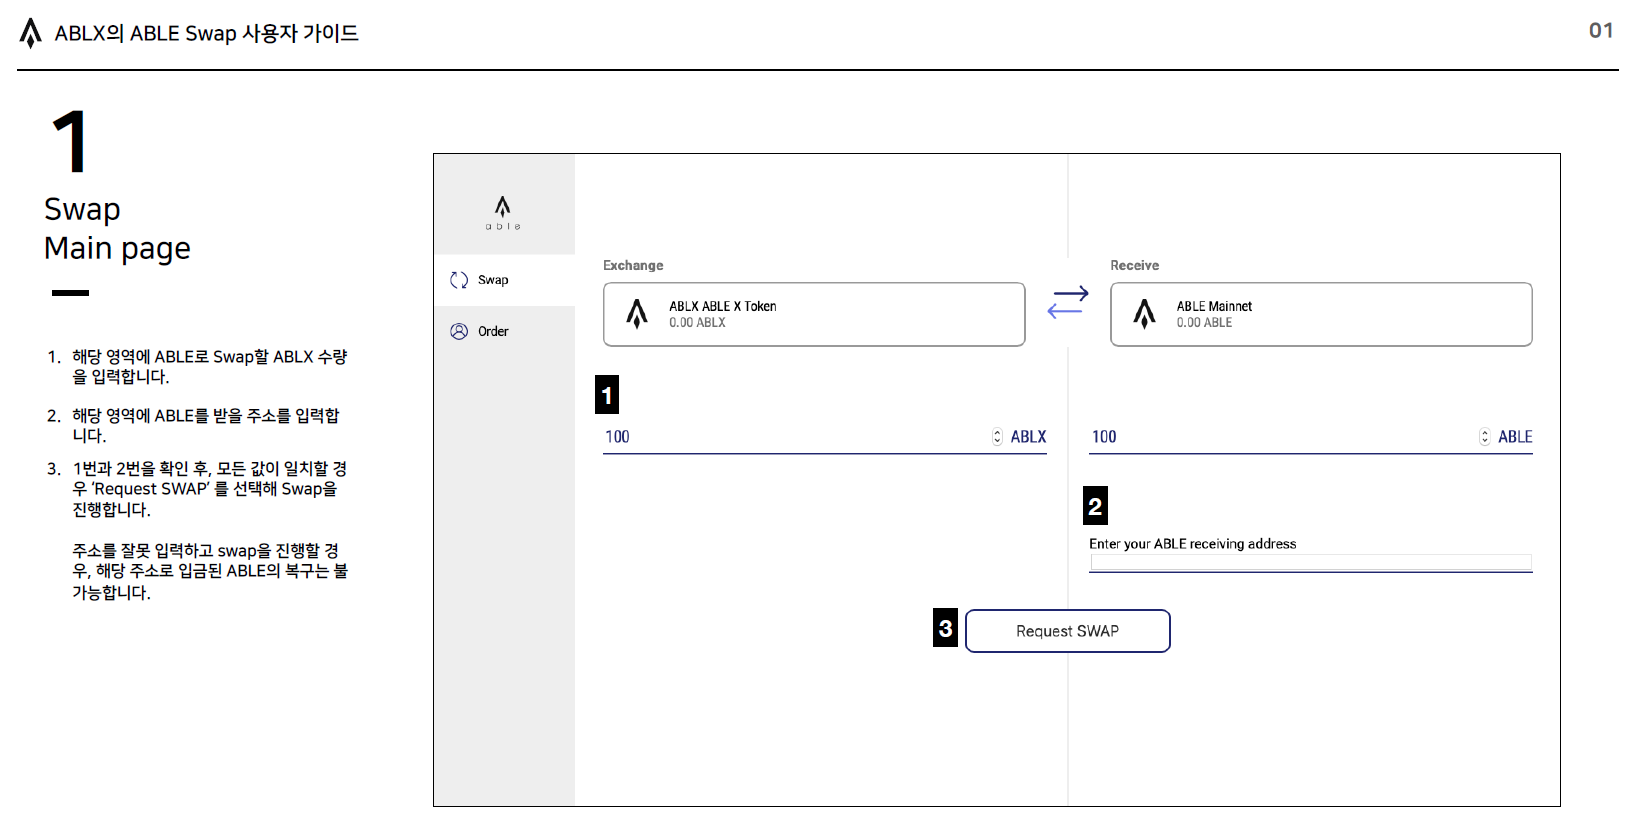
Task: Click the able logo in the sidebar
Action: coord(503,211)
